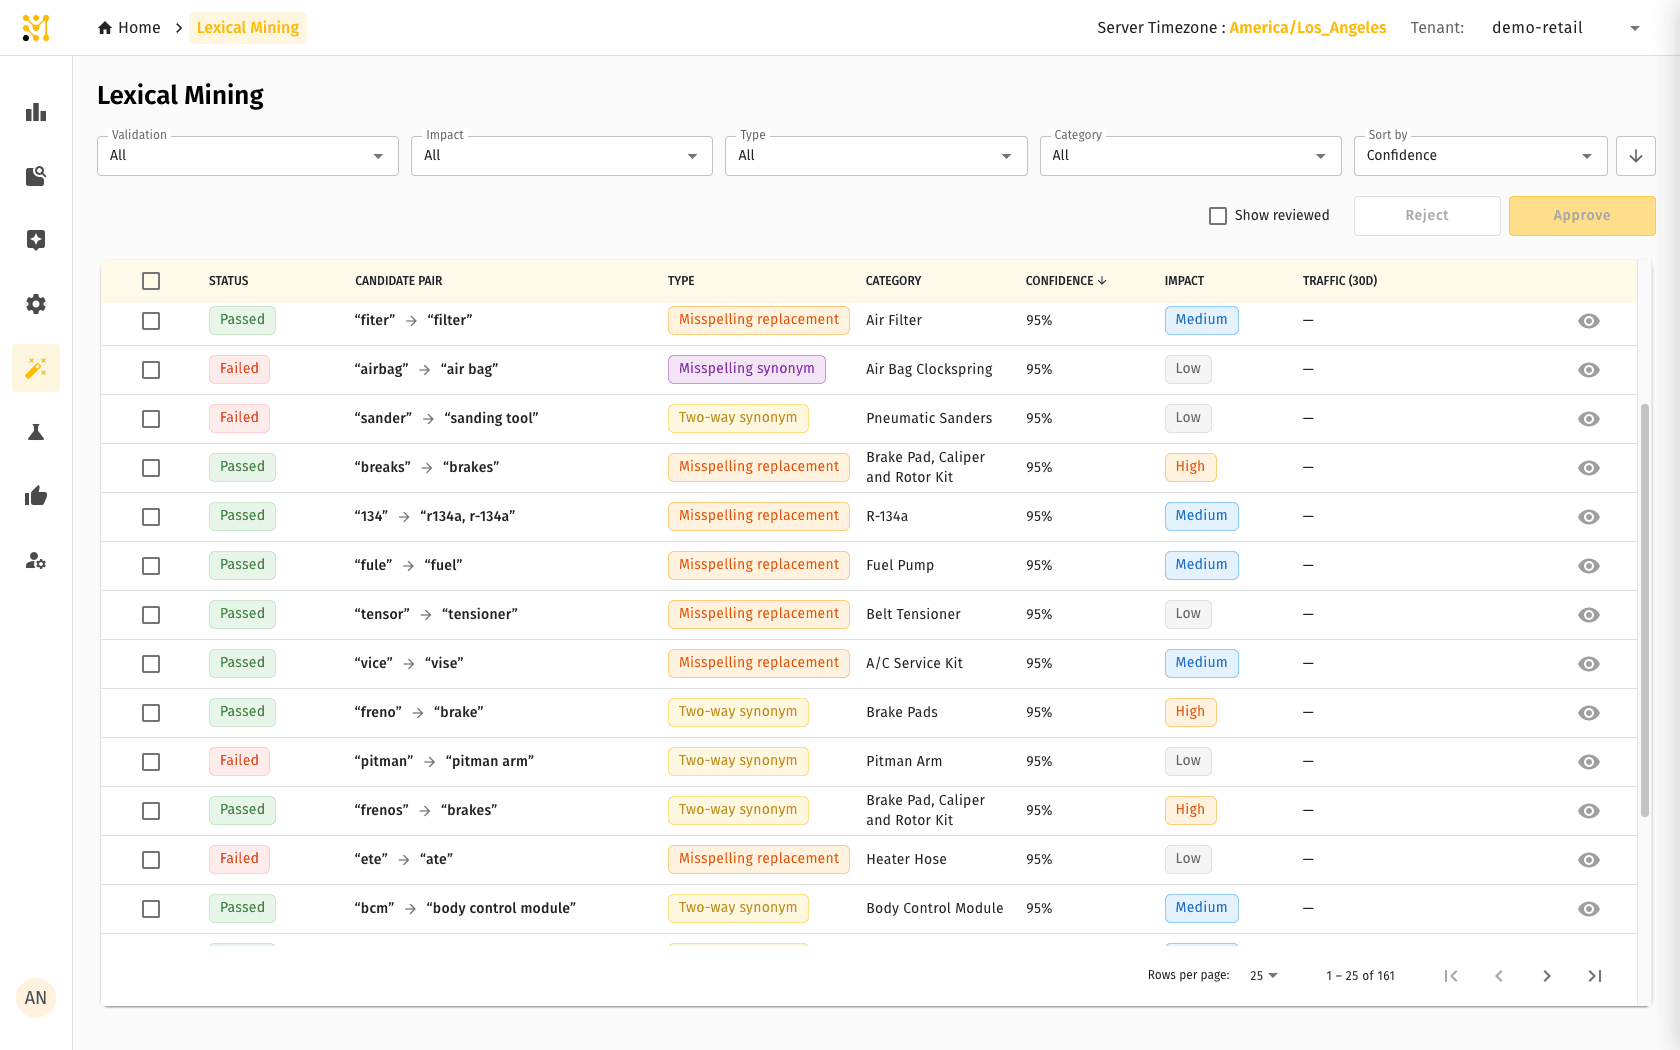1680x1050 pixels.
Task: Open the Impact filter dropdown
Action: coord(562,156)
